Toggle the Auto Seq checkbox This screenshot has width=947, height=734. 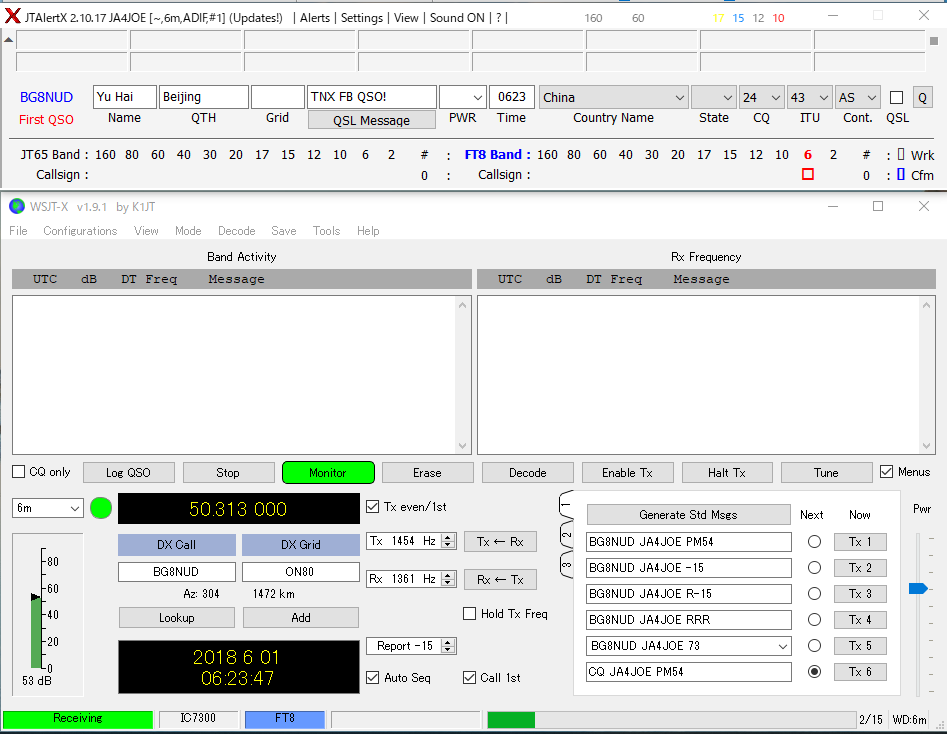(x=373, y=678)
